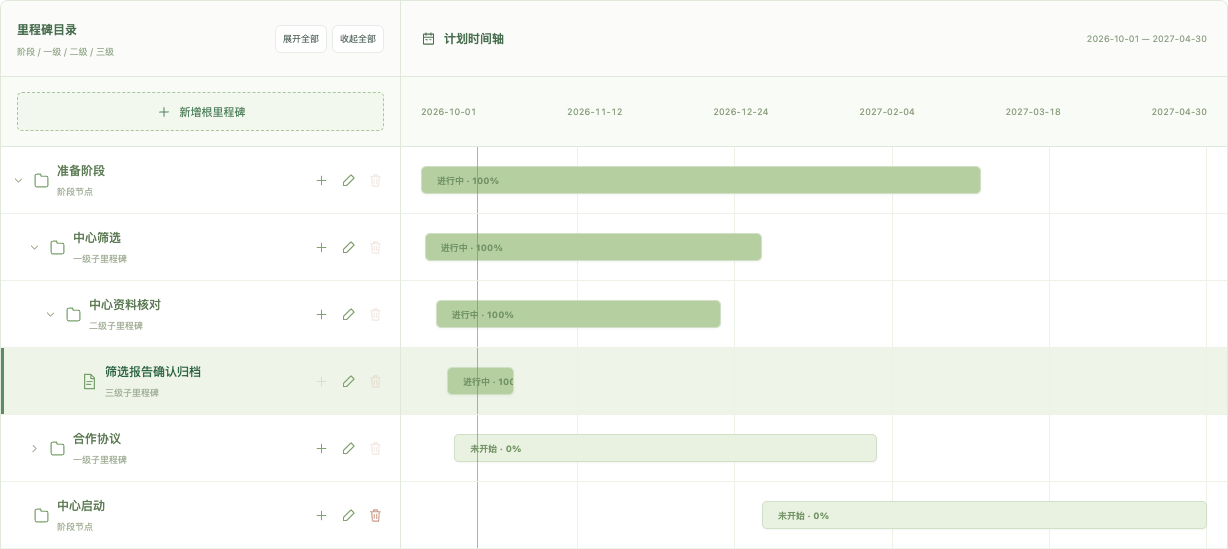
Task: Select the 中心启动 tree row
Action: point(200,516)
